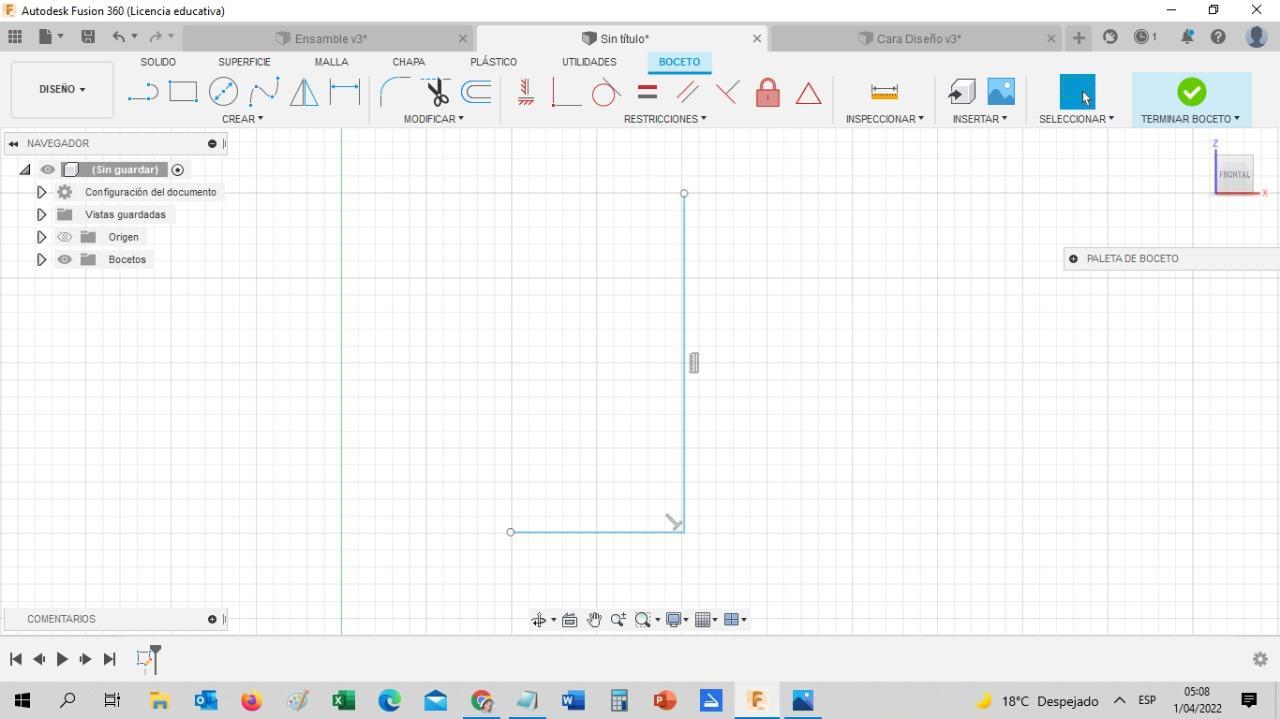Choose the Trim scissors tool

pyautogui.click(x=437, y=92)
